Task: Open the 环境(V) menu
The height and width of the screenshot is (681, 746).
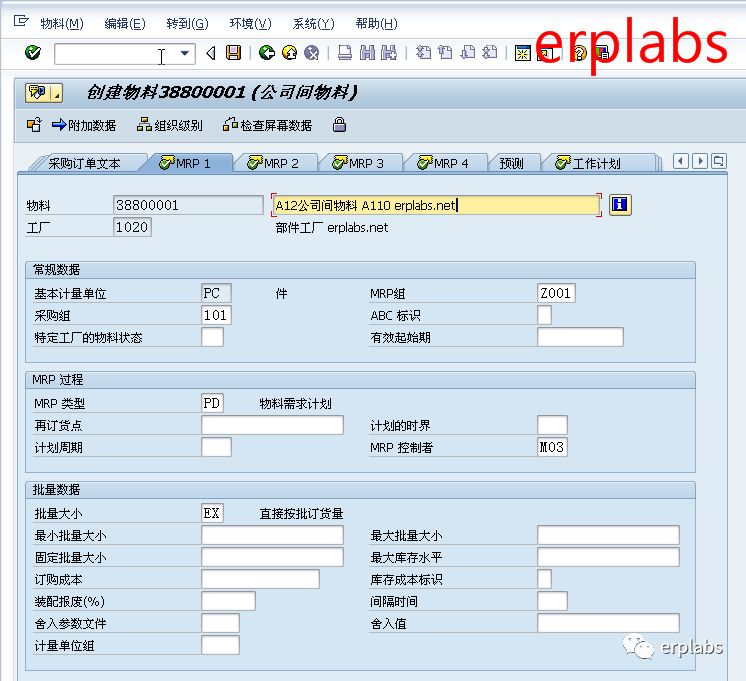Action: 250,23
